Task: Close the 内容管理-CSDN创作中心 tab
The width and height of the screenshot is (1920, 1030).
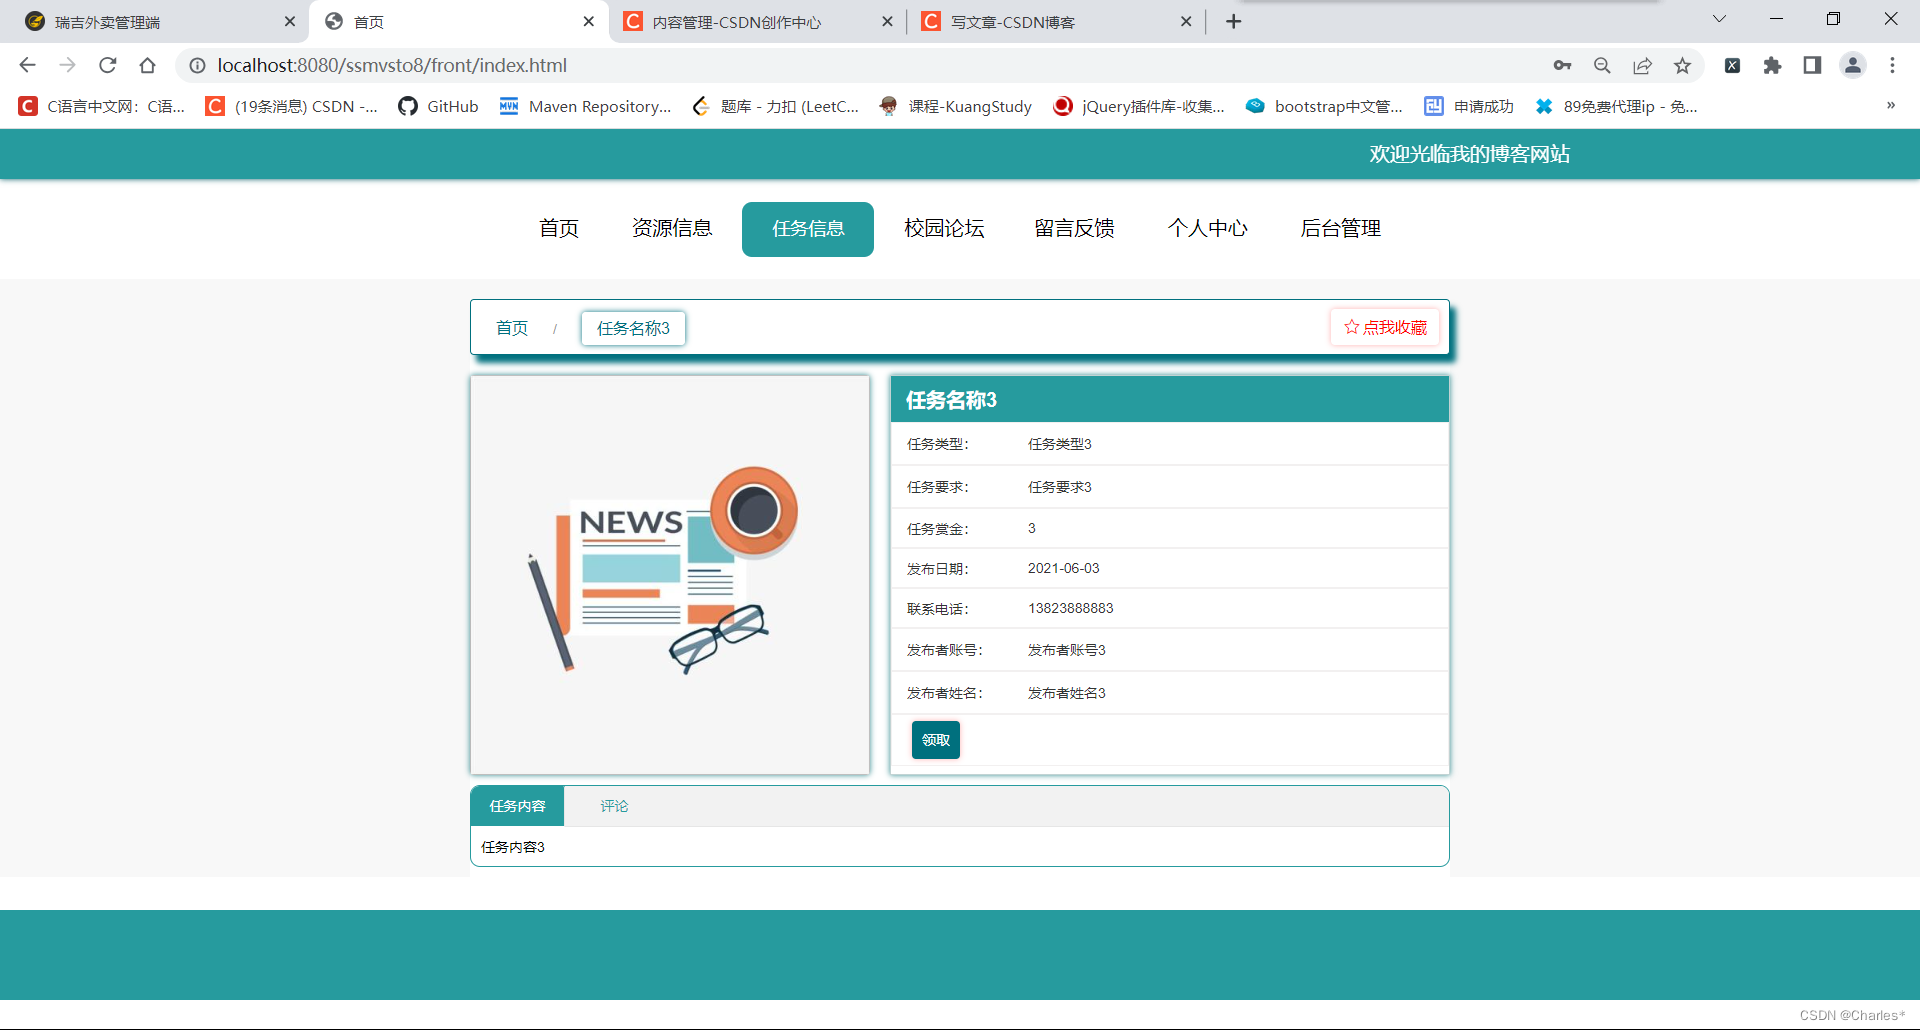Action: [x=887, y=21]
